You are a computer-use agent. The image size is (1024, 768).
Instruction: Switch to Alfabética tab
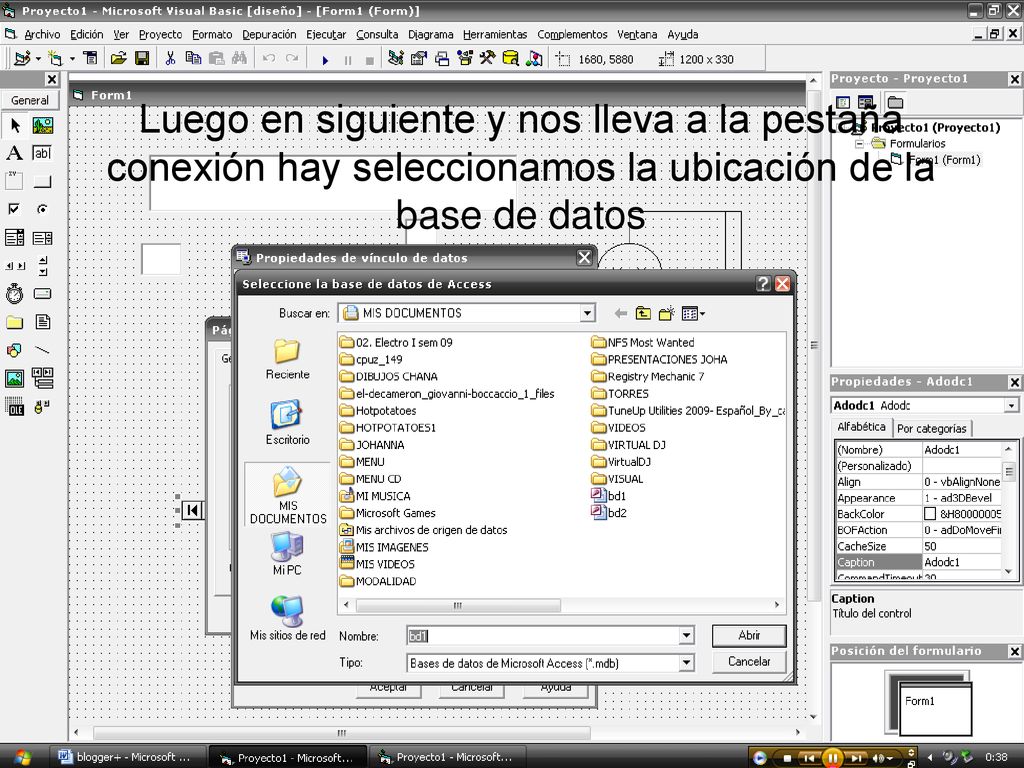(861, 426)
